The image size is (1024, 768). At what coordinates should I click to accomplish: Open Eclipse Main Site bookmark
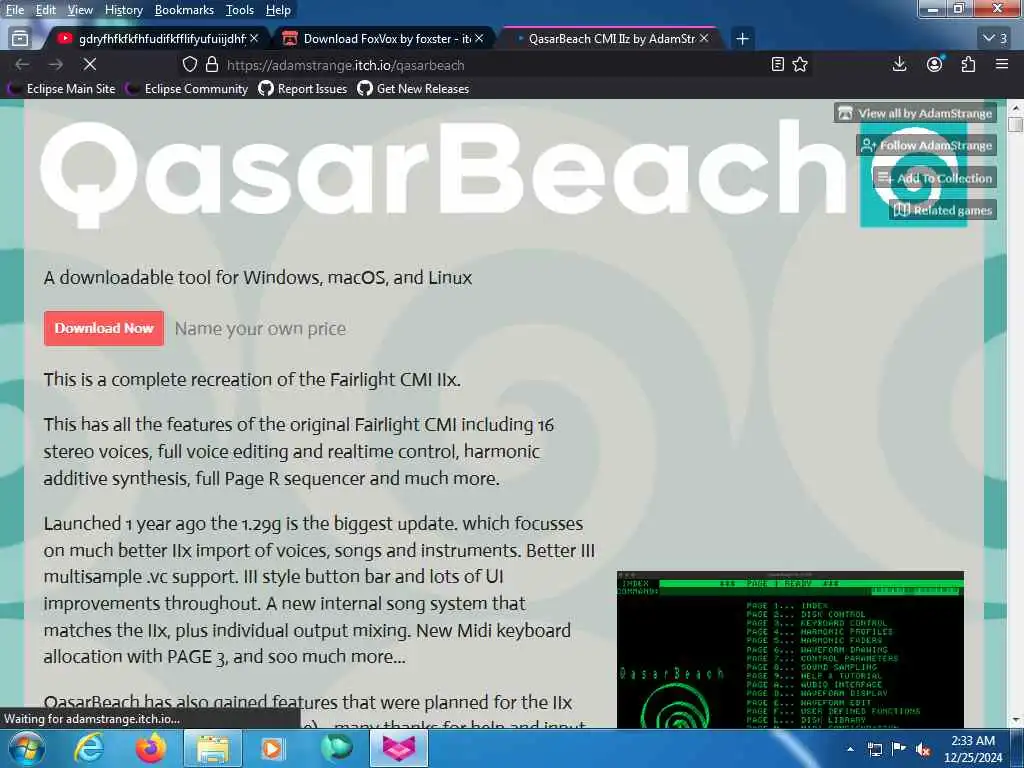click(62, 89)
